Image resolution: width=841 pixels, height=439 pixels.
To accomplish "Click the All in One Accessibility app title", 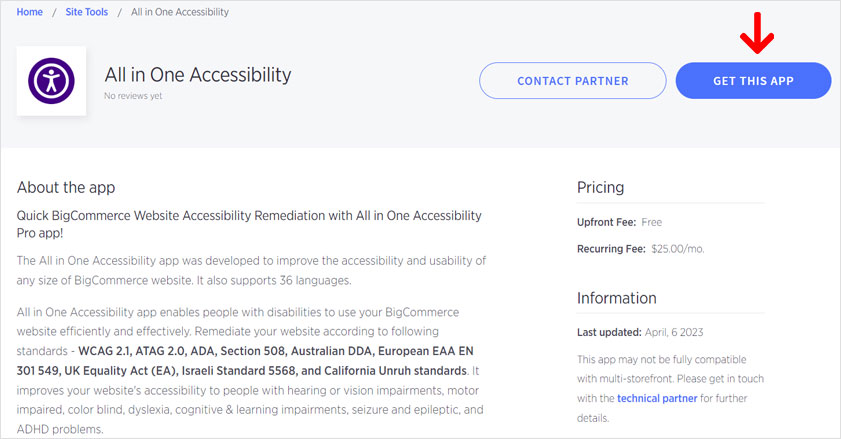I will coord(198,75).
